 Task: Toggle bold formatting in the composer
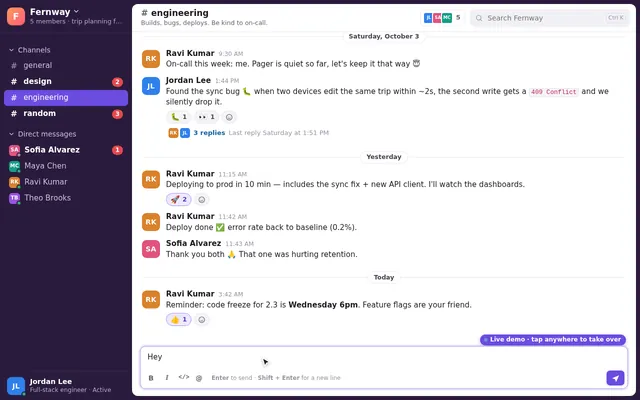pyautogui.click(x=151, y=378)
